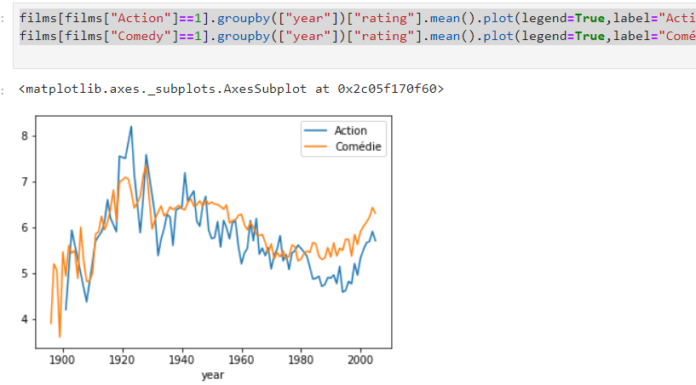Click the orange Comédie legend line swatch
This screenshot has width=696, height=385.
pyautogui.click(x=316, y=147)
